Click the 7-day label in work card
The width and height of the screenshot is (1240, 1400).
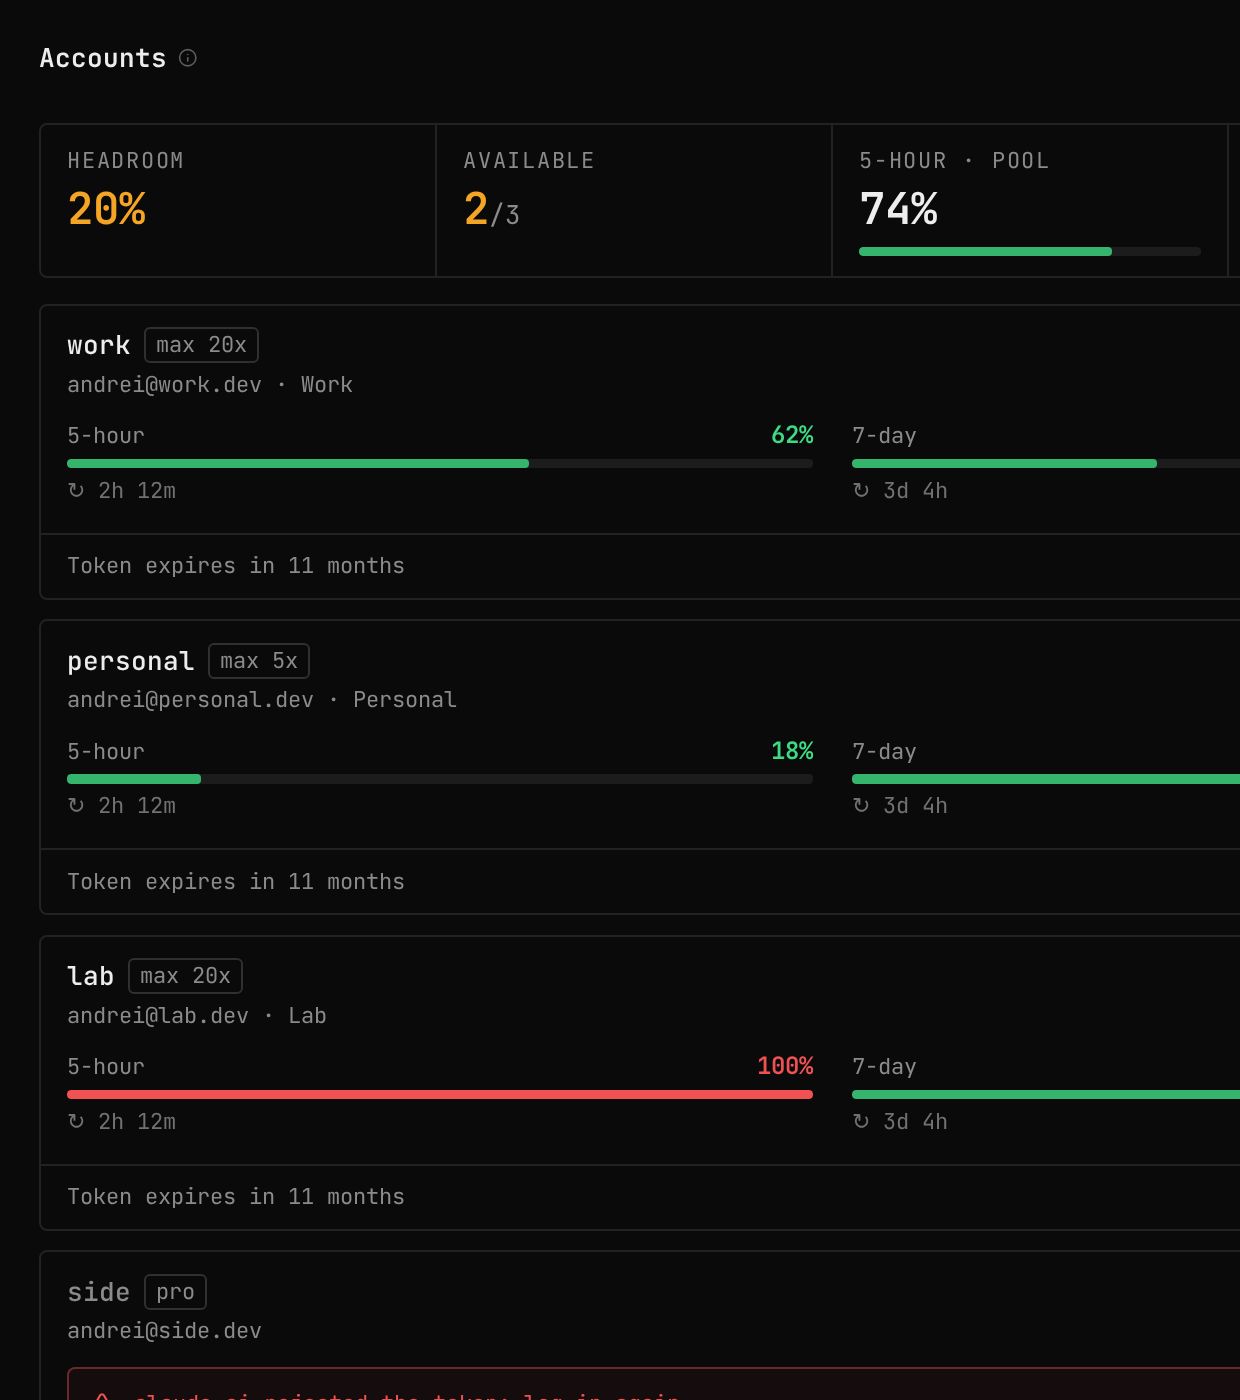click(884, 436)
